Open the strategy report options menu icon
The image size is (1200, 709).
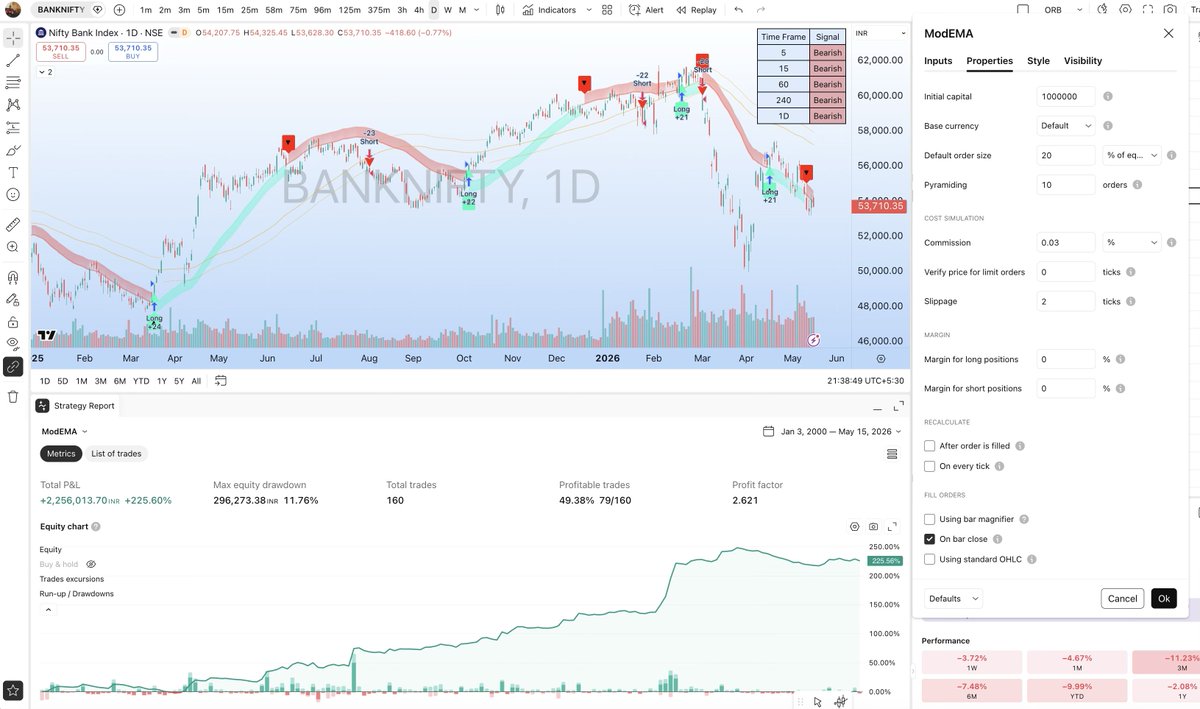[892, 454]
